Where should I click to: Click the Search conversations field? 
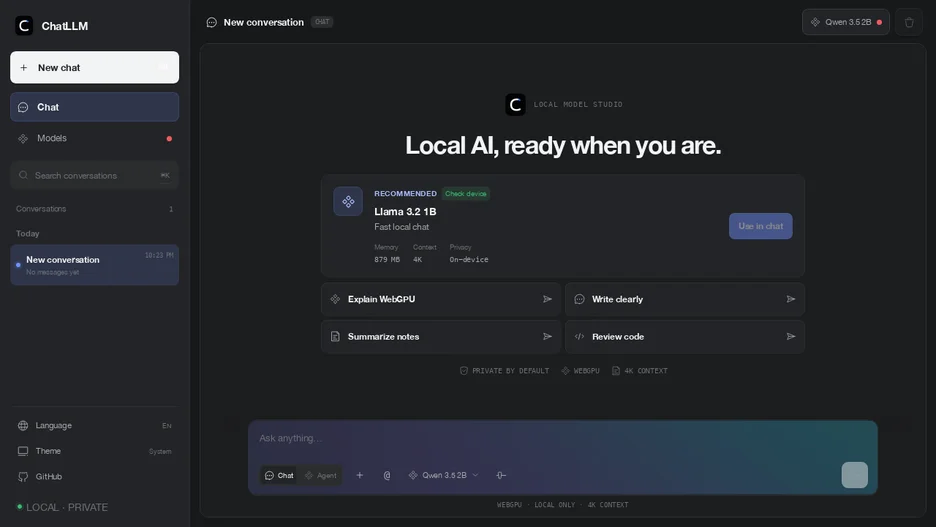(94, 175)
